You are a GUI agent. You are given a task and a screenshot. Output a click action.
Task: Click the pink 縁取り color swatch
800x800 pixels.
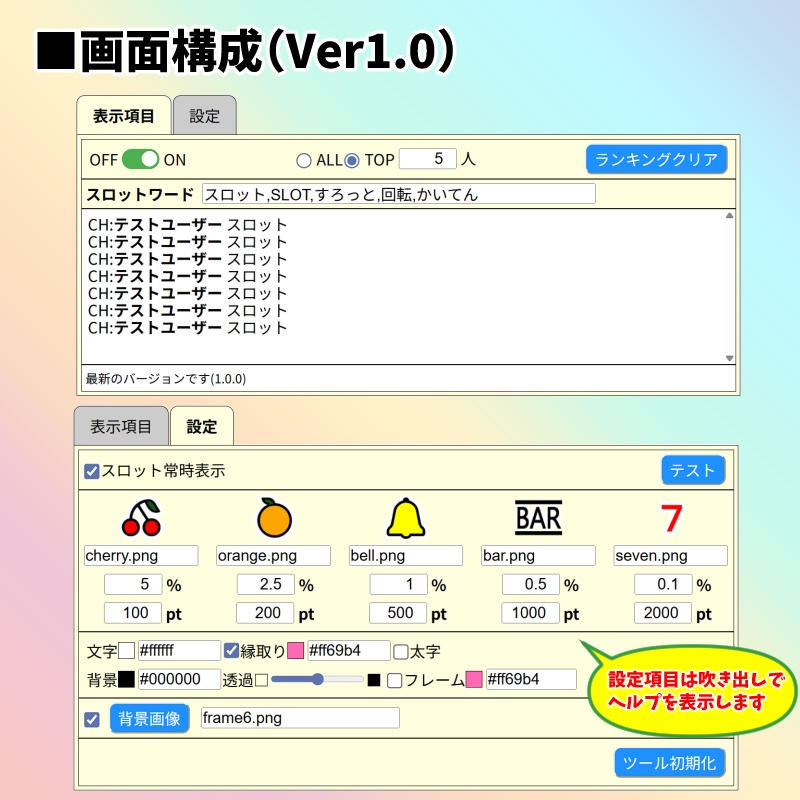pyautogui.click(x=294, y=649)
